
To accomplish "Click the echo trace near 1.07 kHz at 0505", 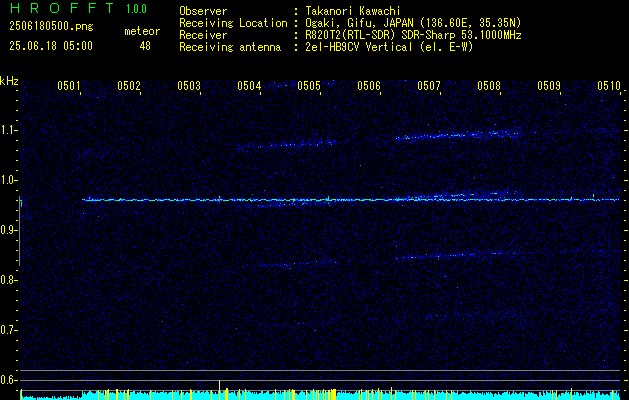I will pyautogui.click(x=287, y=144).
